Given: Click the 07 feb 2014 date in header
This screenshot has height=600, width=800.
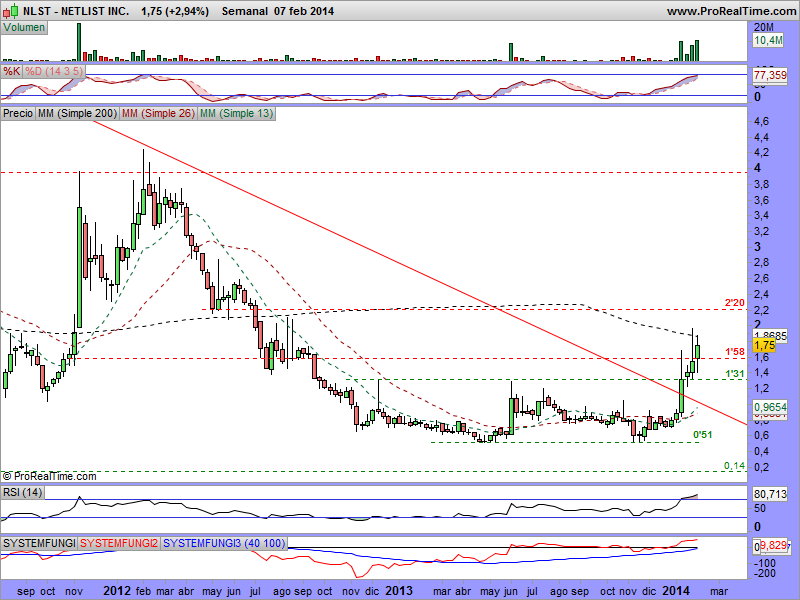Looking at the screenshot, I should pos(304,11).
